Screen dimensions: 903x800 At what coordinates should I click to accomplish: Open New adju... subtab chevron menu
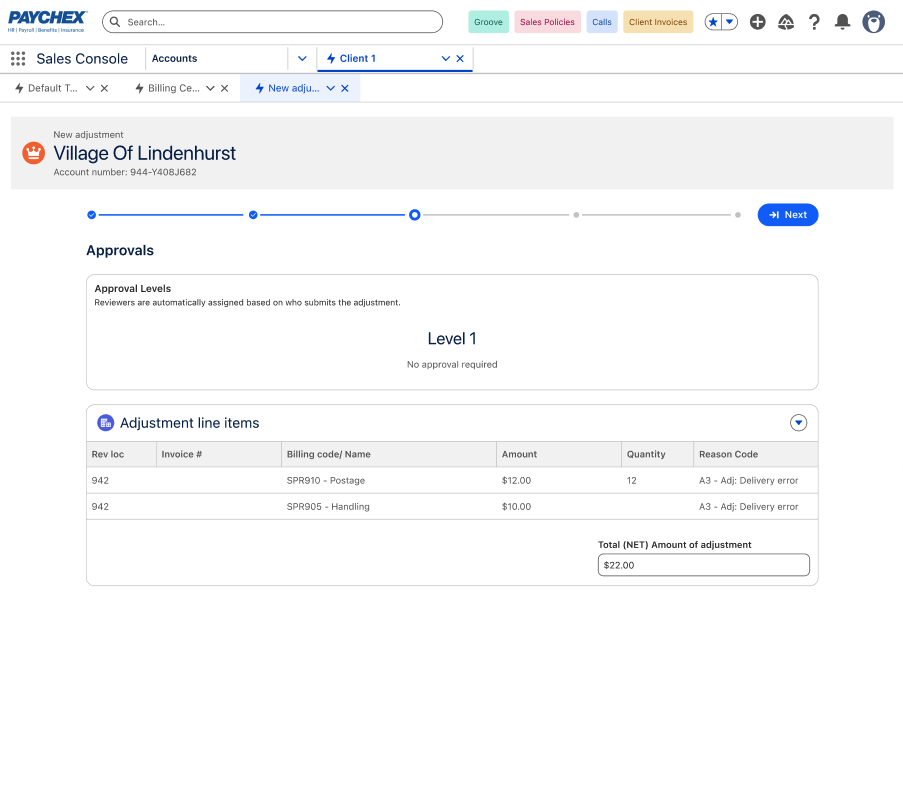[x=331, y=88]
